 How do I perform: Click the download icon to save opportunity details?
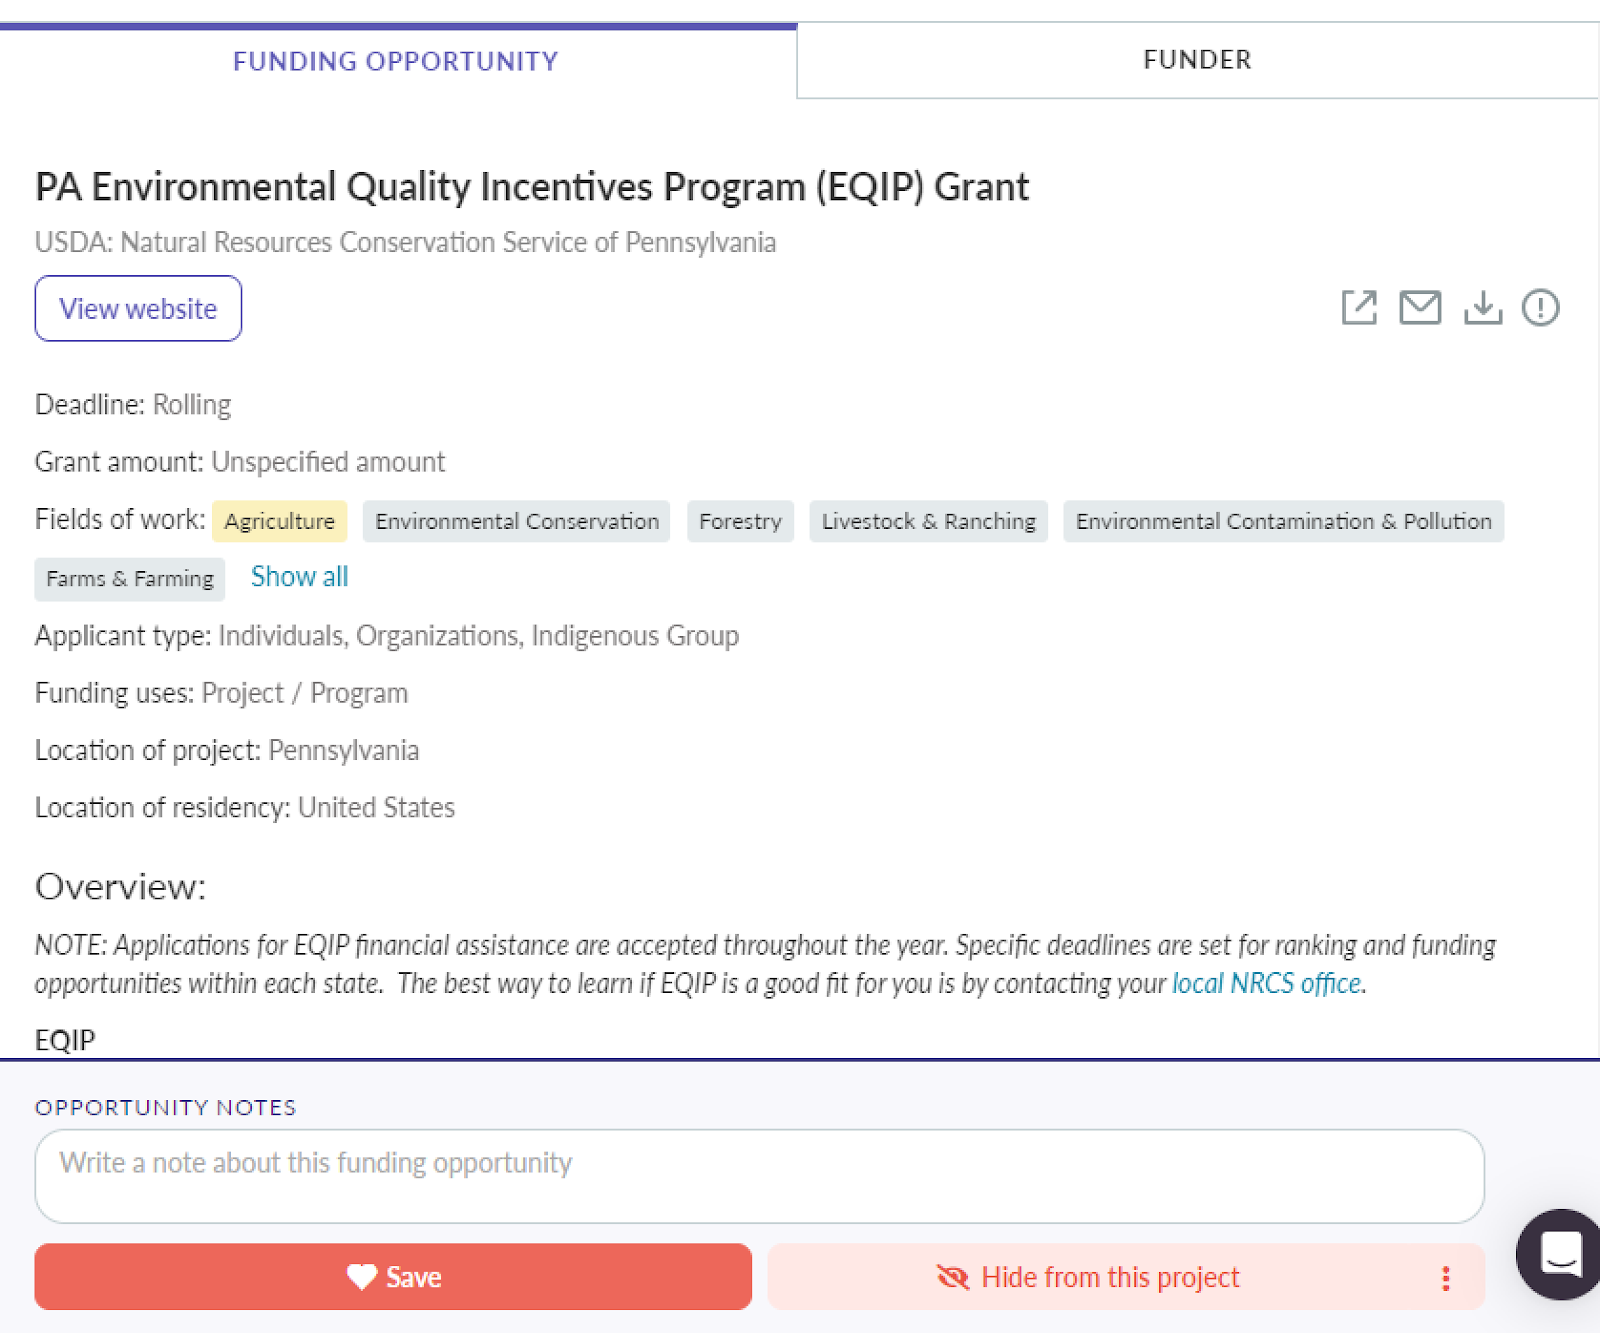[x=1483, y=309]
